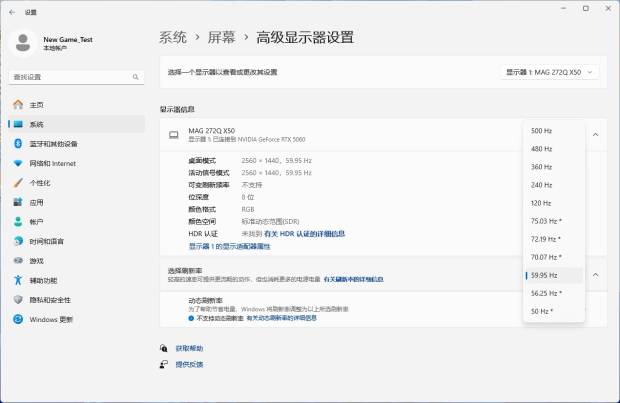The width and height of the screenshot is (620, 403).
Task: Click 提供反馈 link
Action: click(189, 364)
